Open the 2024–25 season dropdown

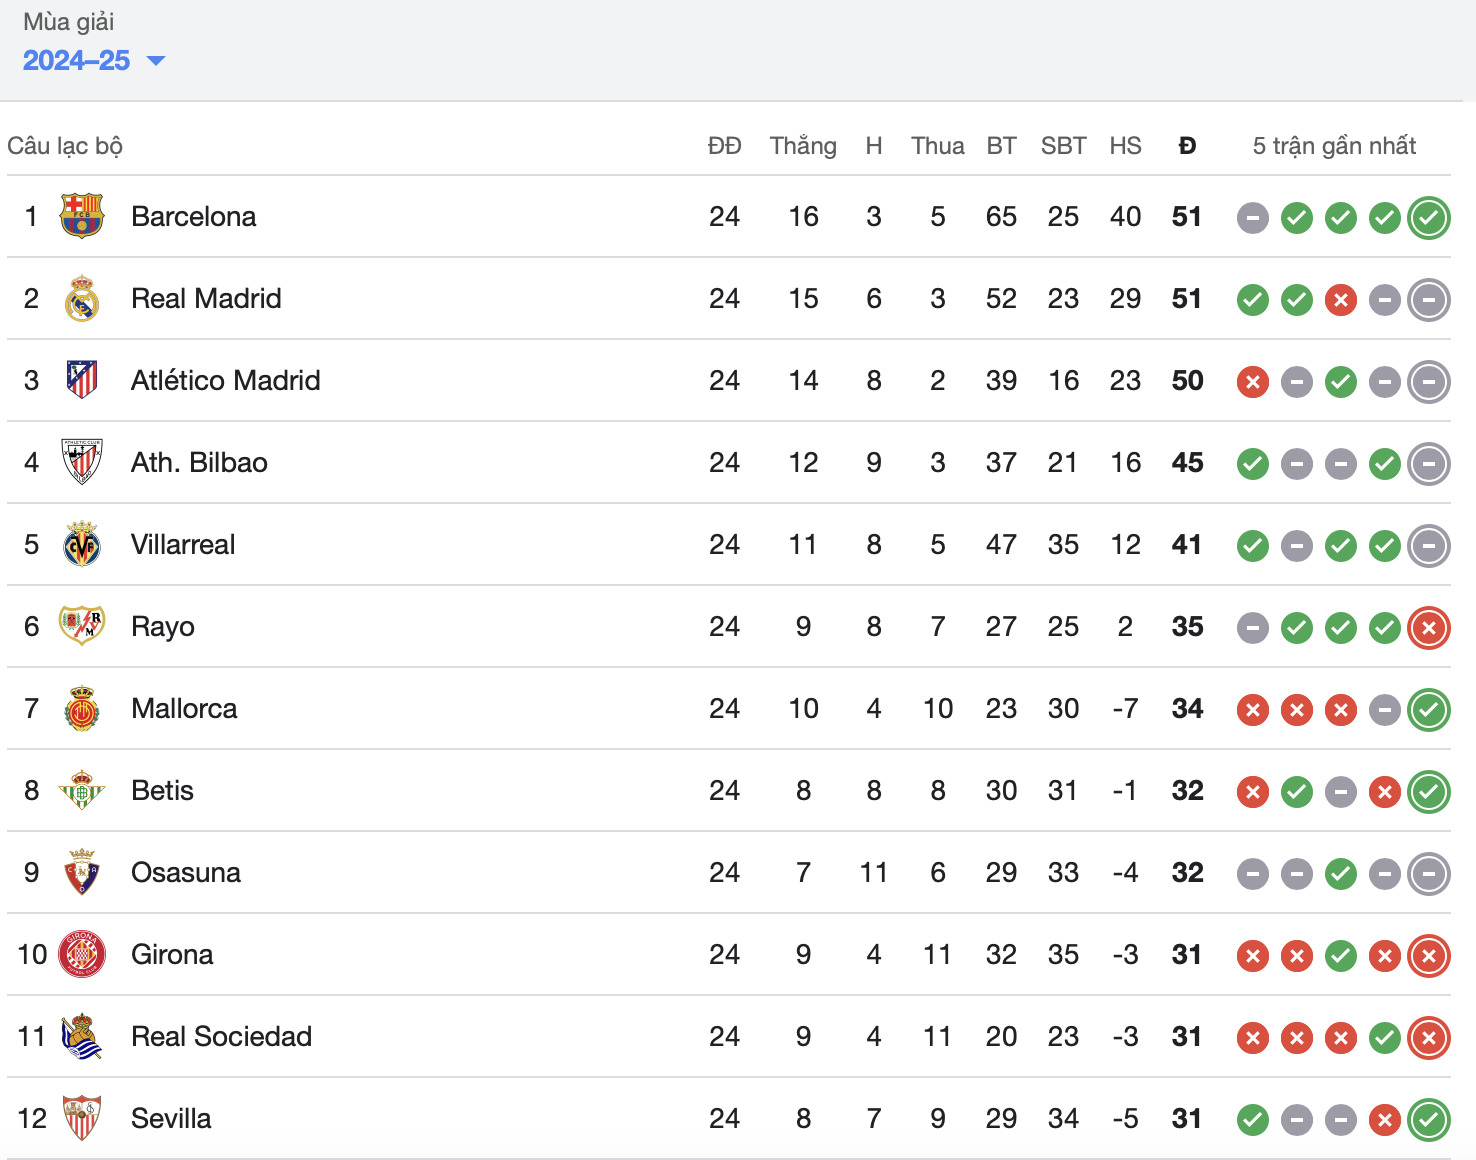point(94,60)
